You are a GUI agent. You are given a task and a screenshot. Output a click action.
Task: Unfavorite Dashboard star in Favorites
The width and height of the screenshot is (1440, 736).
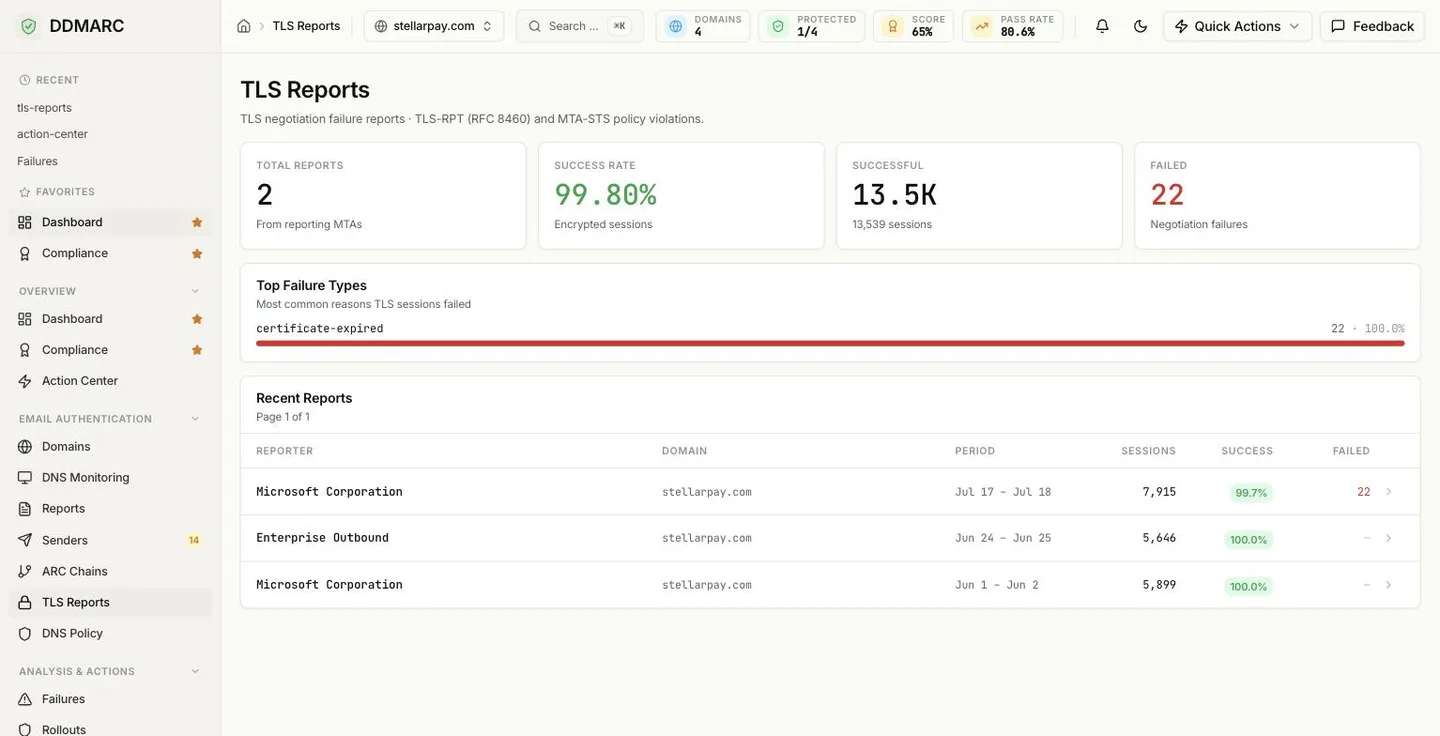point(197,222)
